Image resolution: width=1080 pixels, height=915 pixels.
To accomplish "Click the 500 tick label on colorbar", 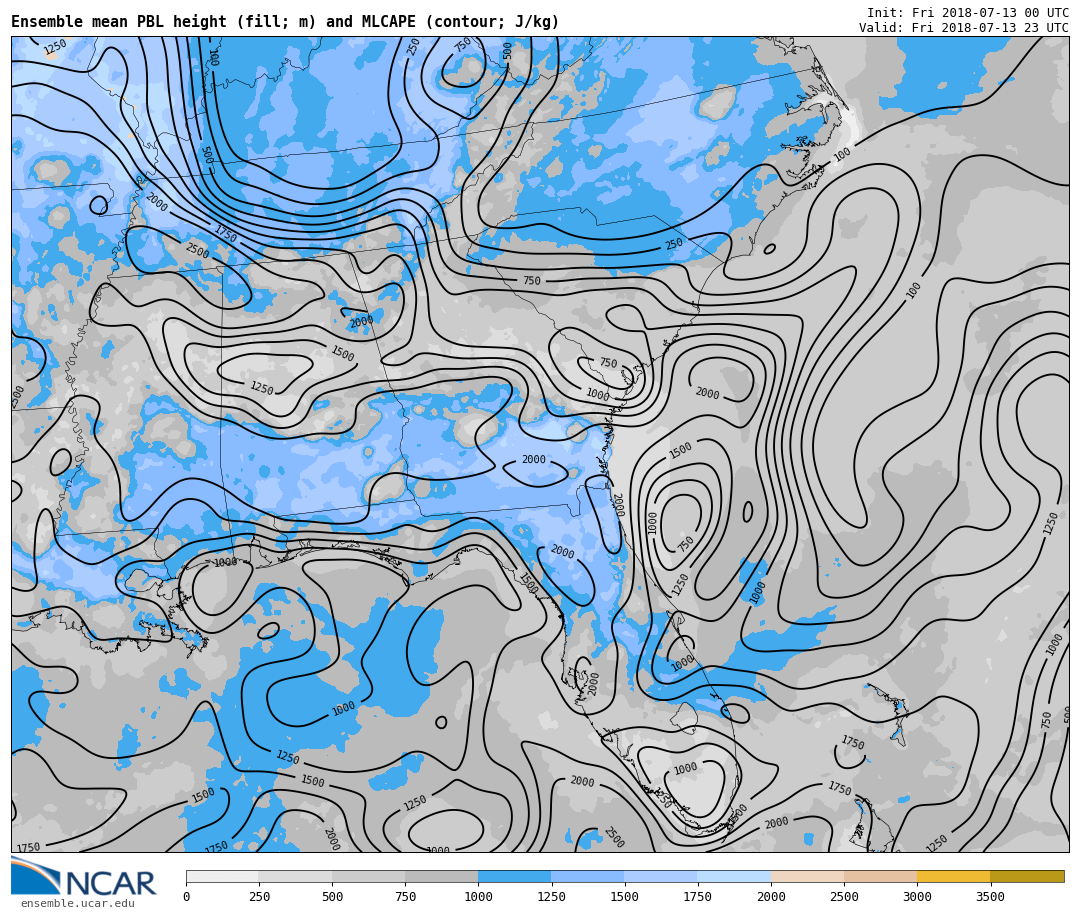I will pyautogui.click(x=332, y=897).
